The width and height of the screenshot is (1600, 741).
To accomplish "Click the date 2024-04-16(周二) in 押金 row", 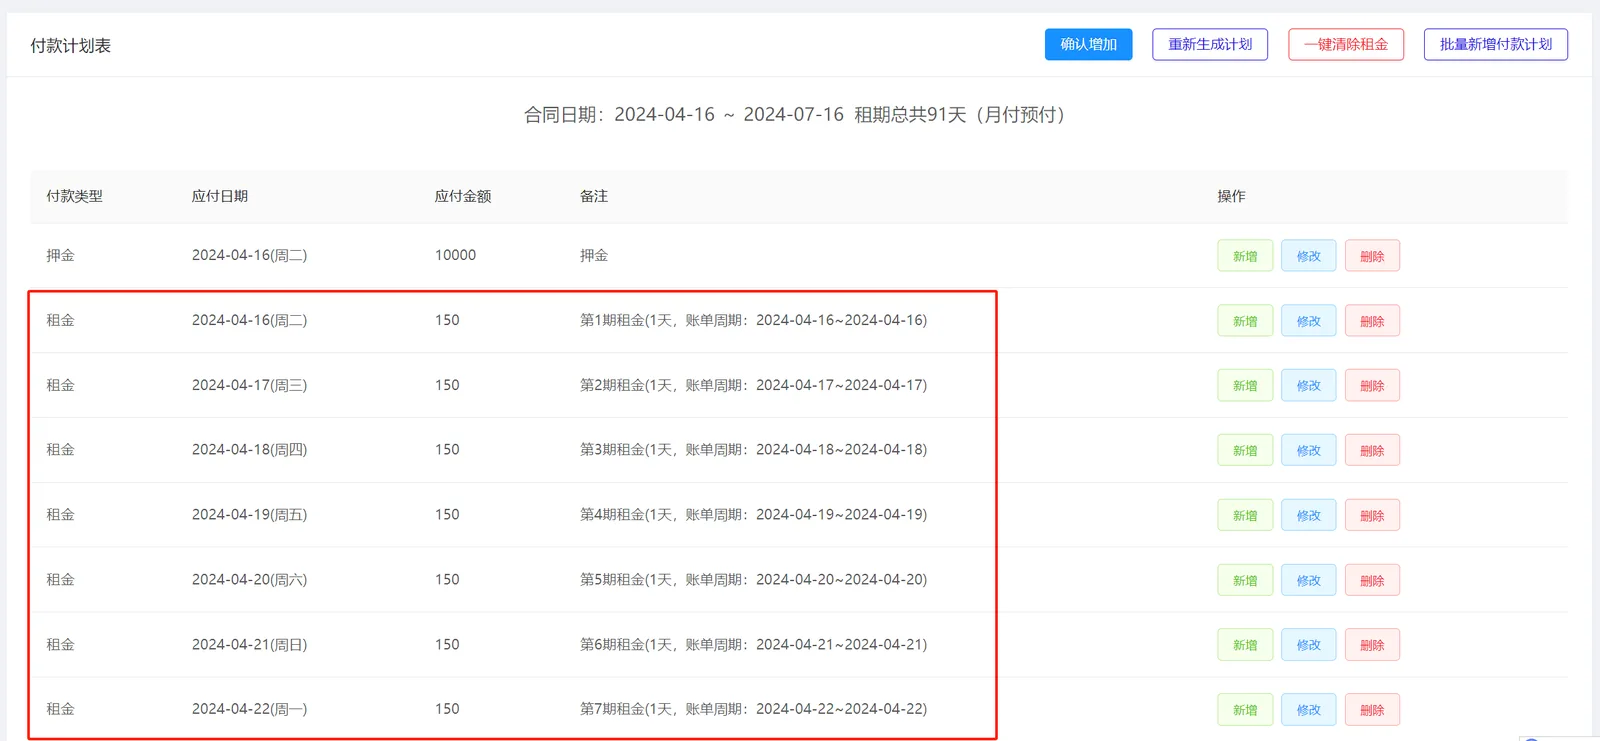I will click(x=249, y=255).
